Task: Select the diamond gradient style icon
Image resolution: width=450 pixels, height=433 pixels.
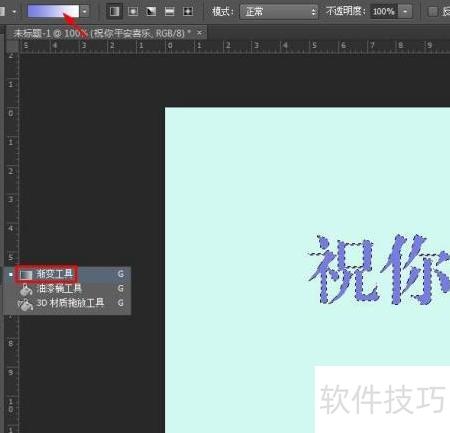Action: pyautogui.click(x=188, y=12)
